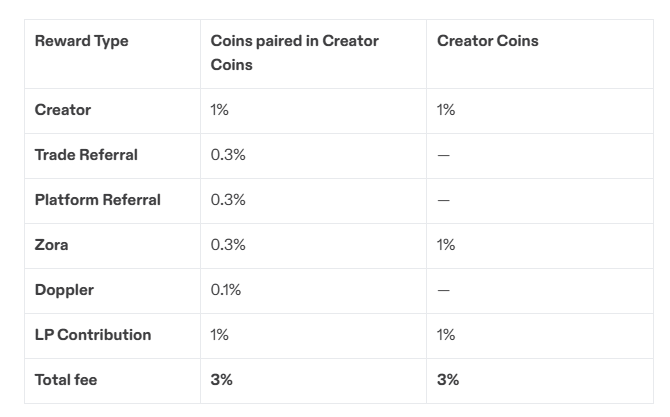The width and height of the screenshot is (670, 417).
Task: Click the Trade Referral row label
Action: [86, 155]
